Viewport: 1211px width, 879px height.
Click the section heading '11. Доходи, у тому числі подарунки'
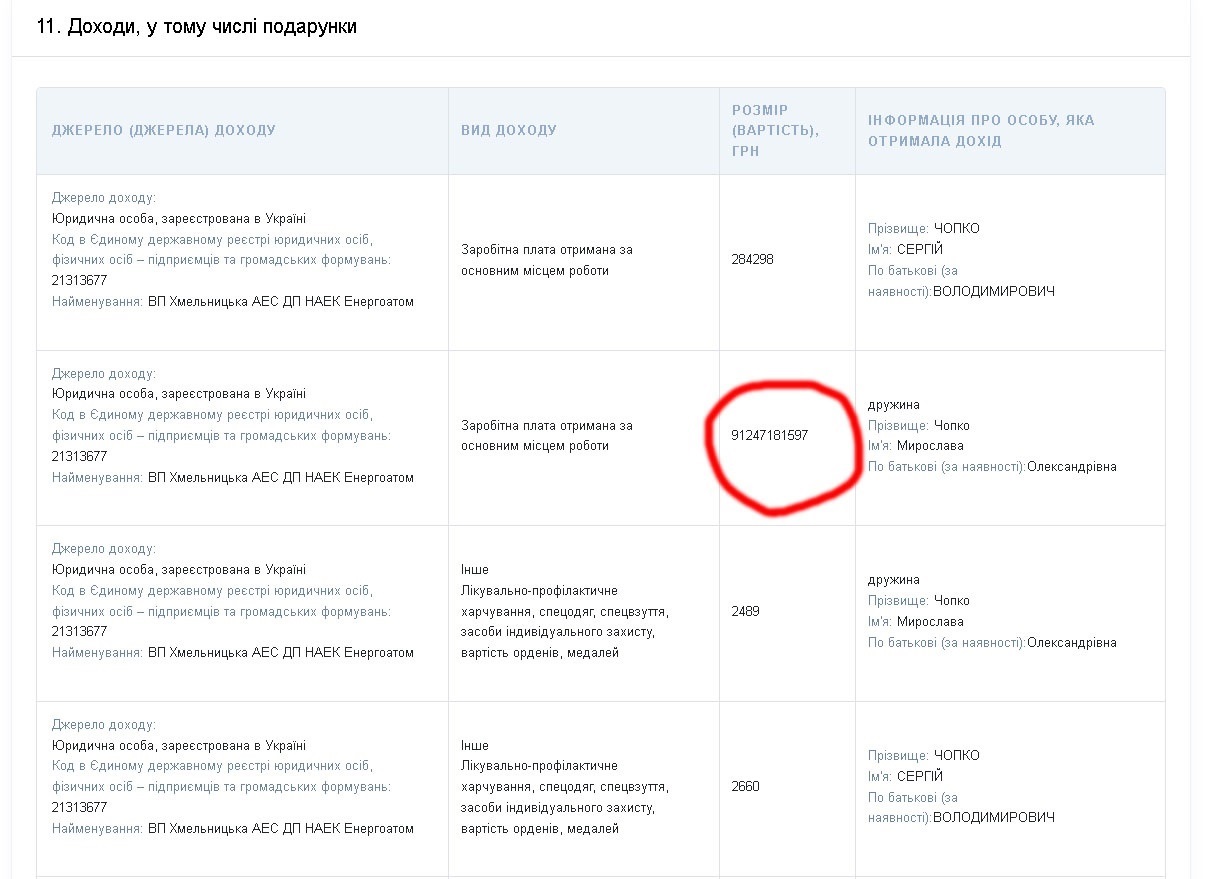tap(196, 27)
